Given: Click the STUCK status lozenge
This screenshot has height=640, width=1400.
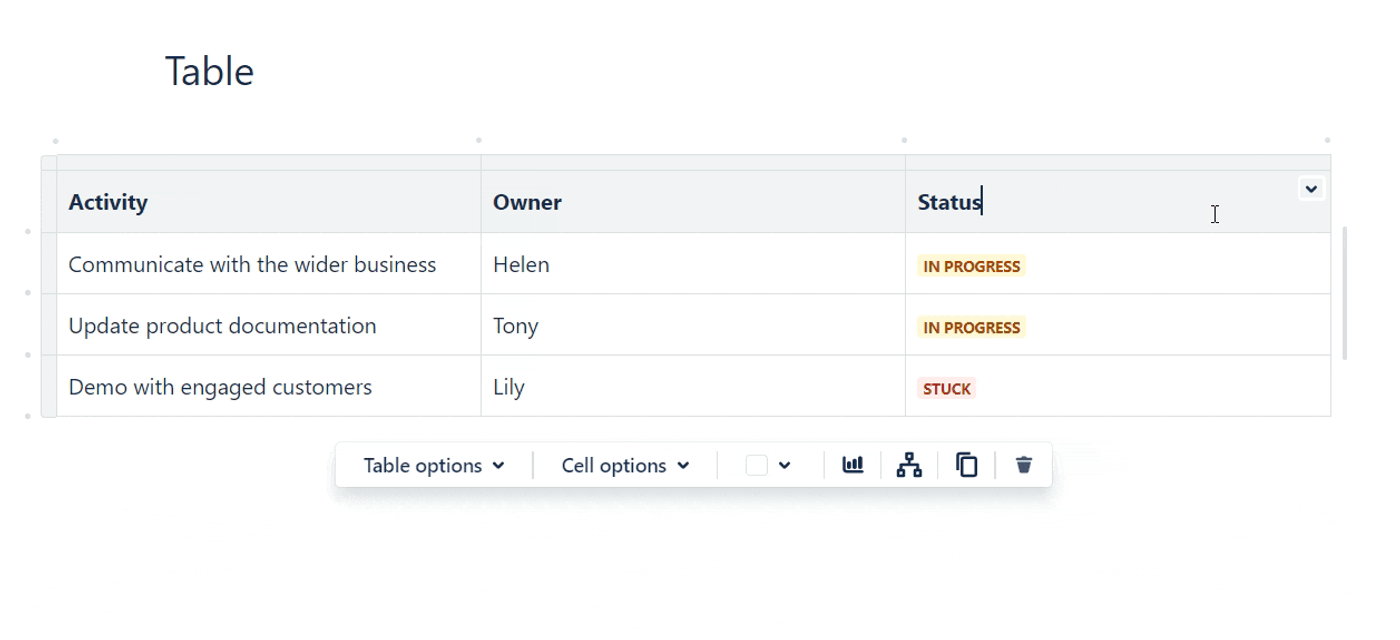Looking at the screenshot, I should click(x=946, y=389).
